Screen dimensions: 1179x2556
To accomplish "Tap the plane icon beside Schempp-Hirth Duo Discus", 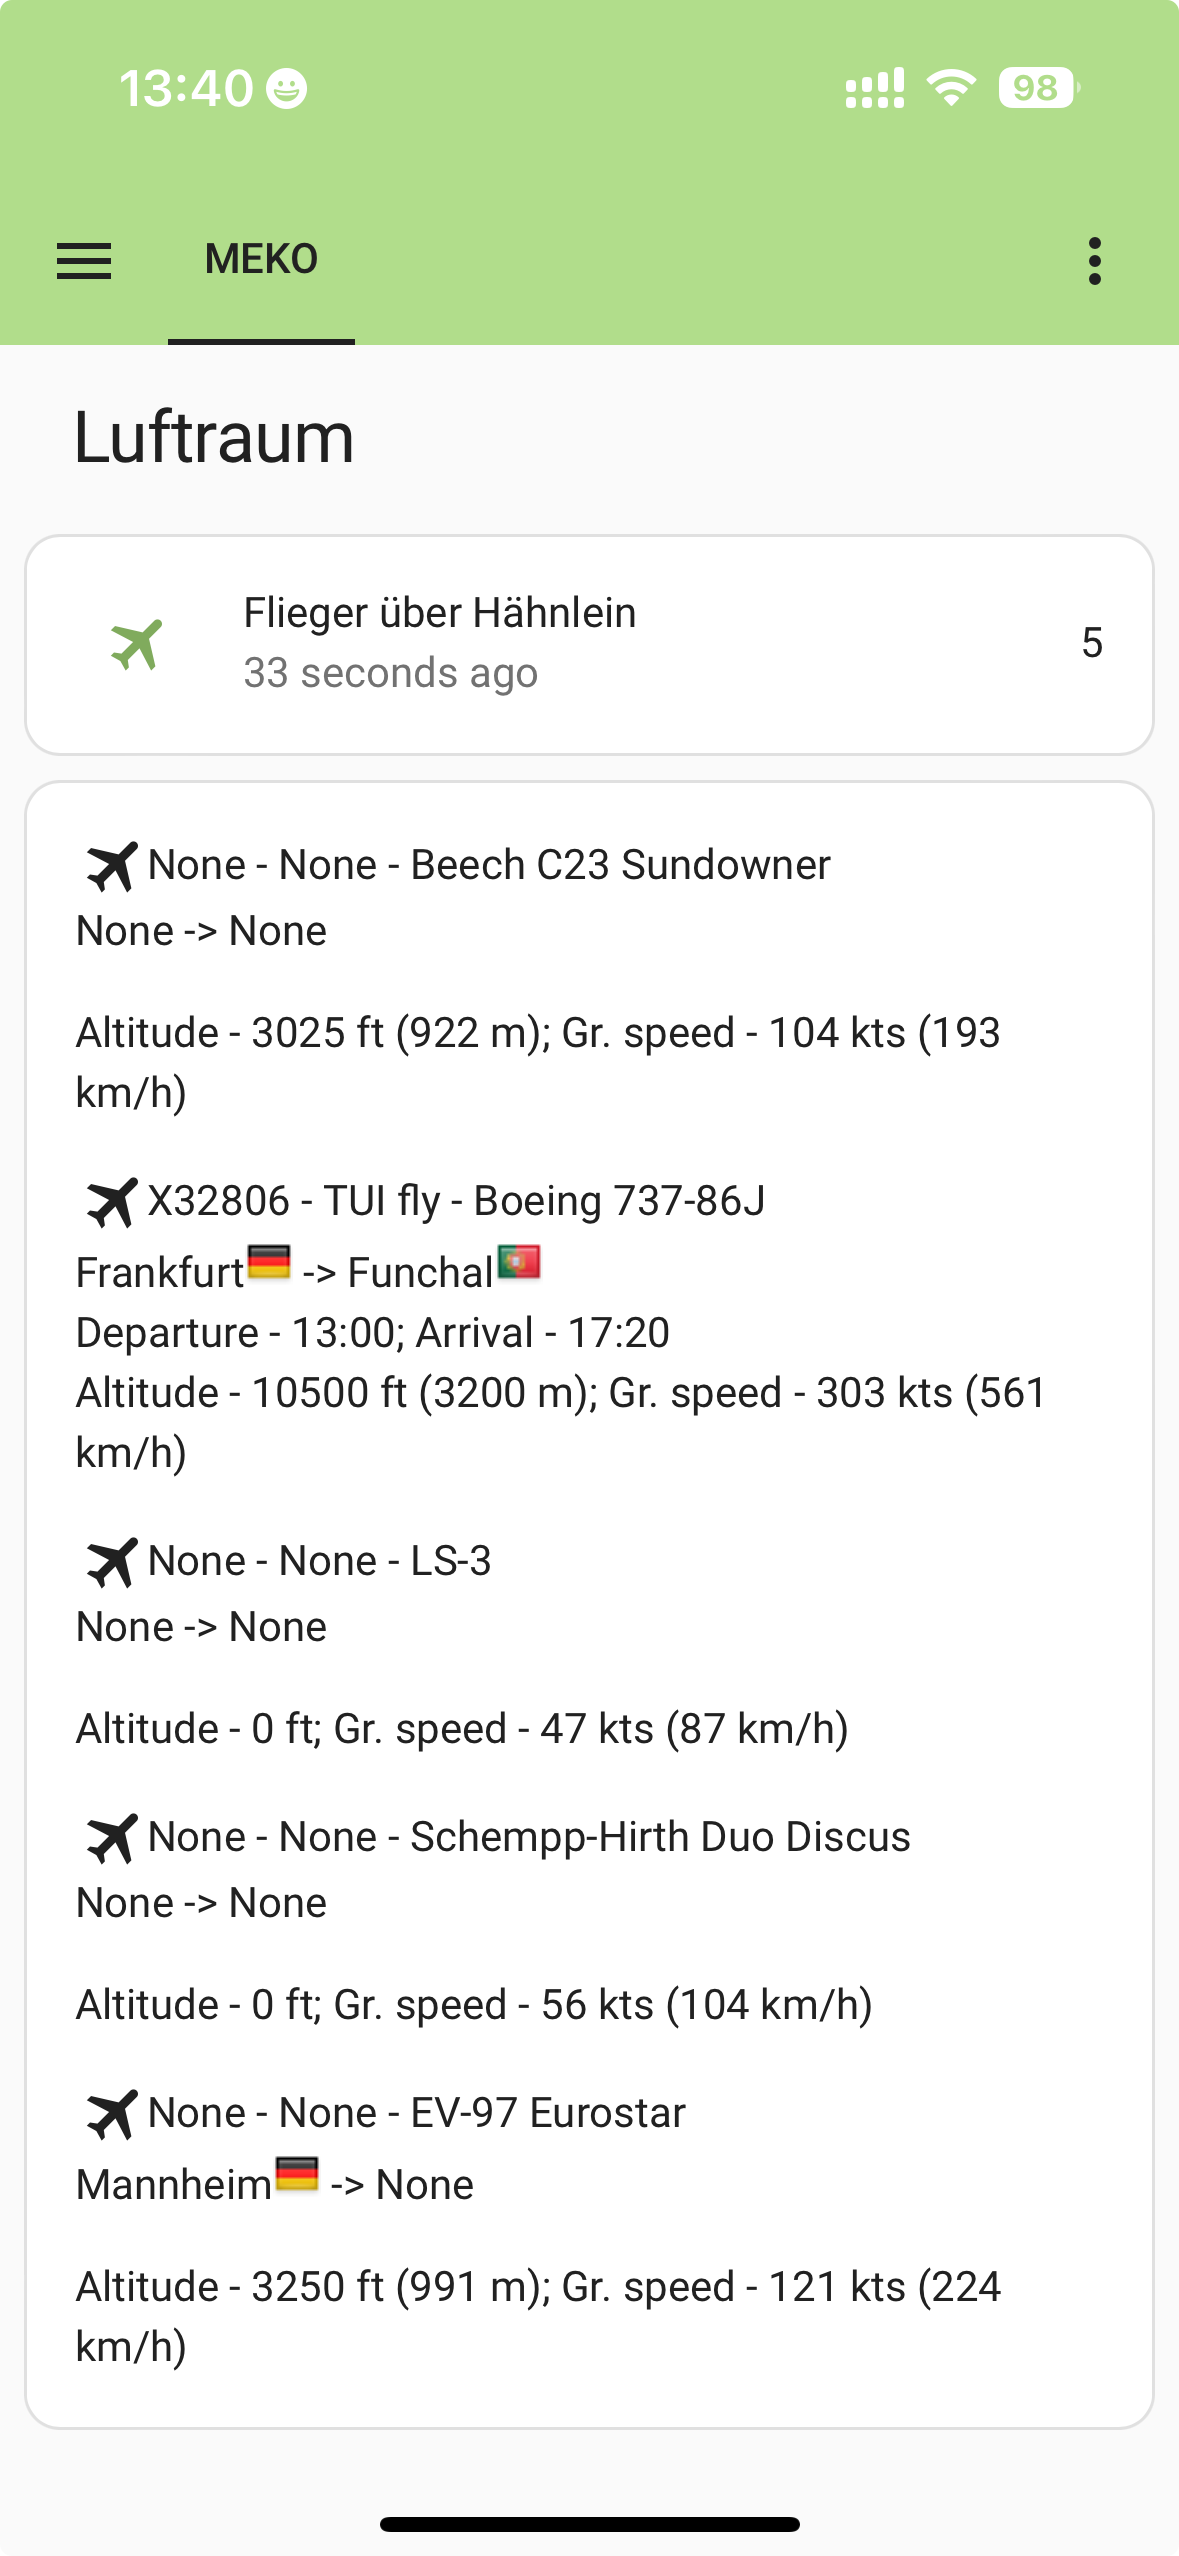I will click(x=111, y=1838).
